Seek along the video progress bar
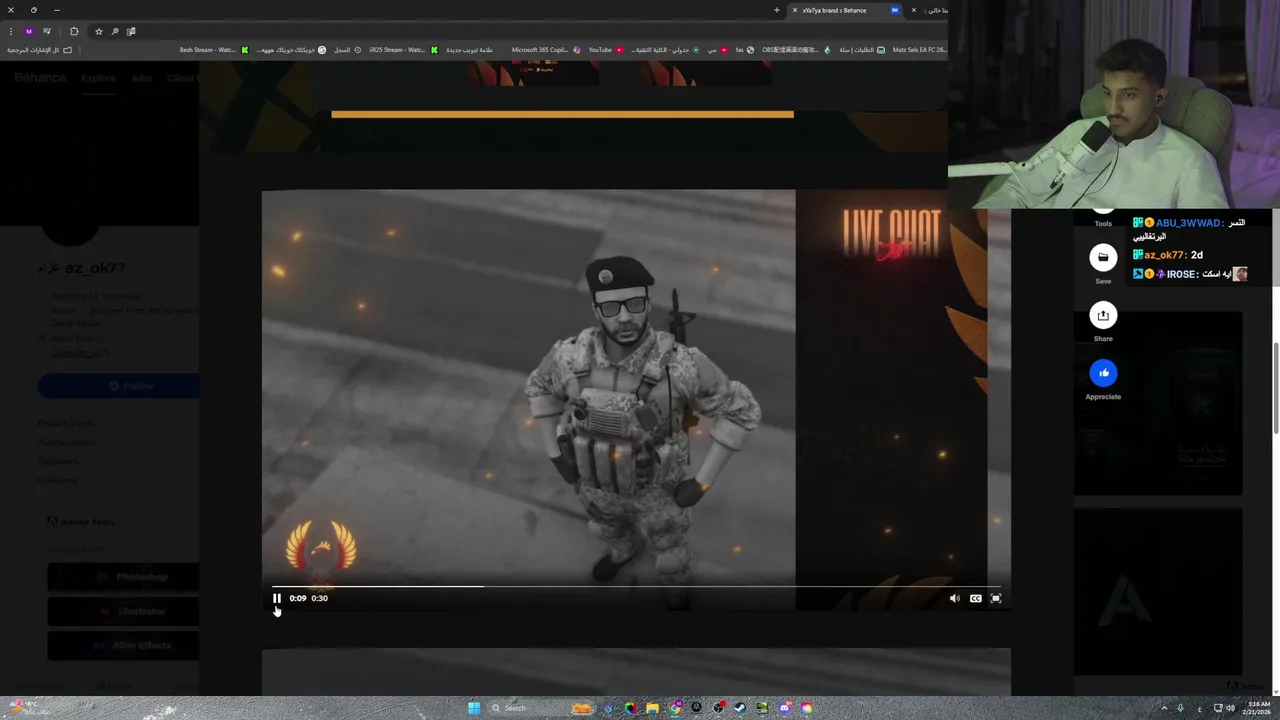The width and height of the screenshot is (1280, 720). tap(636, 586)
